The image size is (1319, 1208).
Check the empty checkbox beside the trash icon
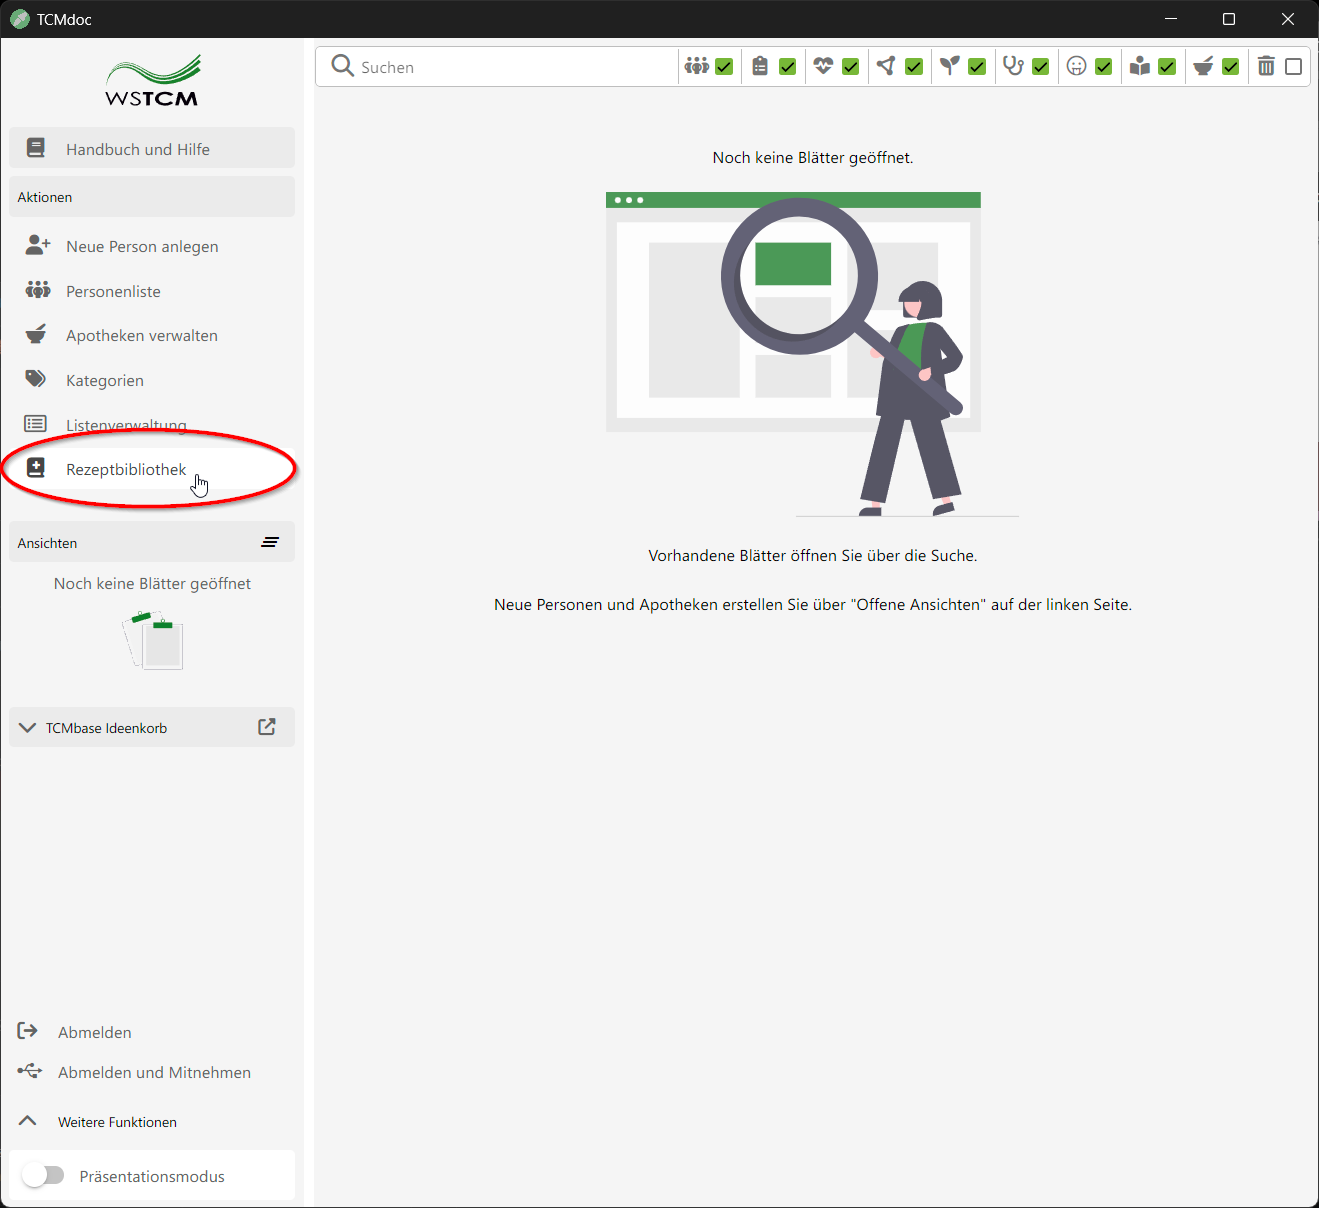click(1294, 66)
